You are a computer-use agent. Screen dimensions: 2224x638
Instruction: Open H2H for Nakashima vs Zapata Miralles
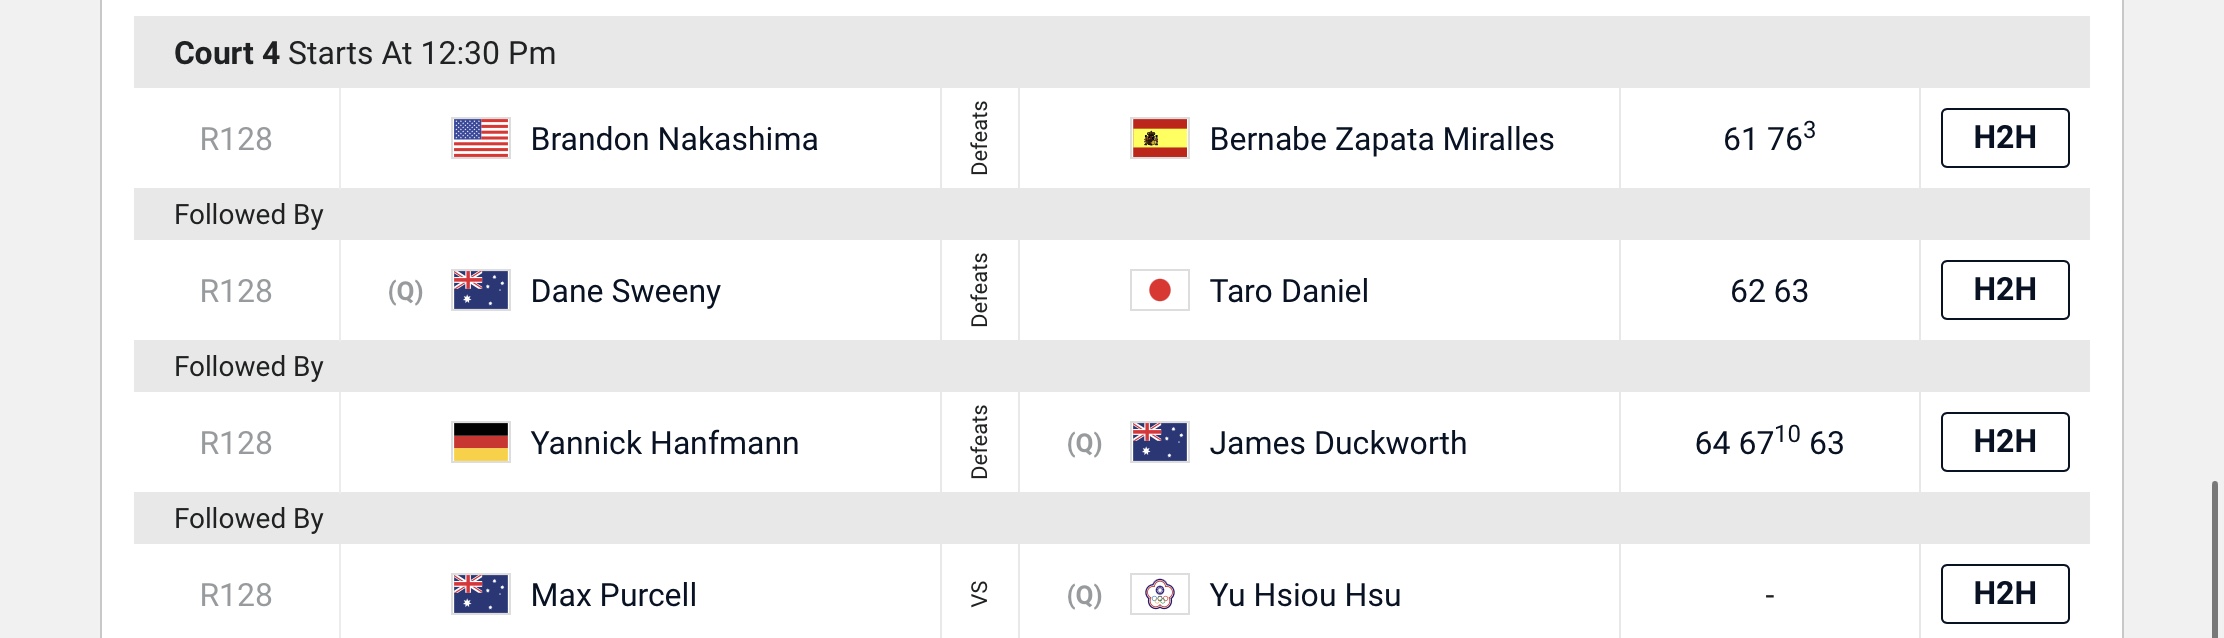(2005, 138)
